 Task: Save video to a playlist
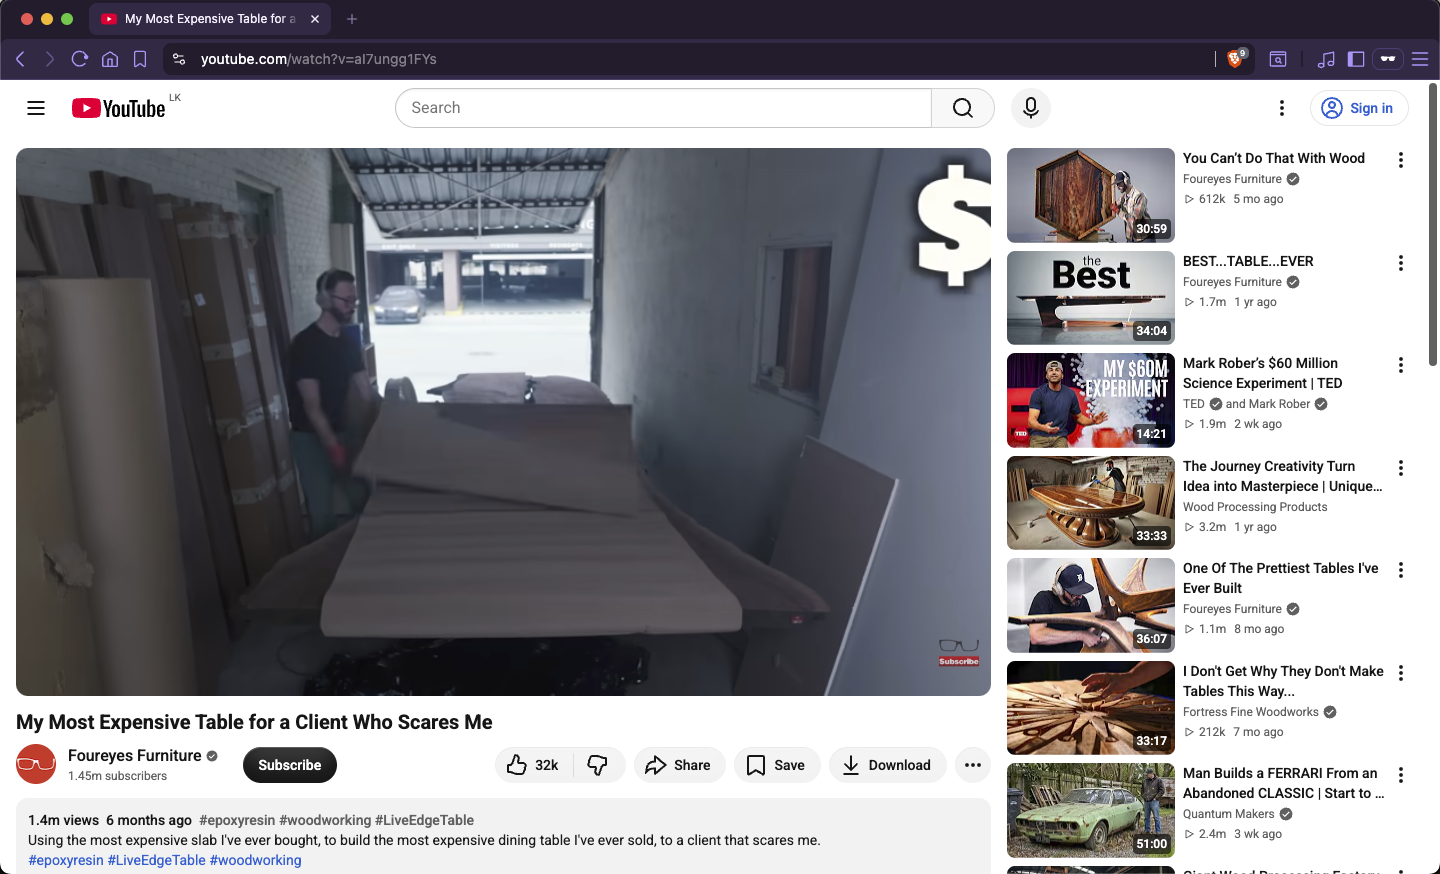777,765
